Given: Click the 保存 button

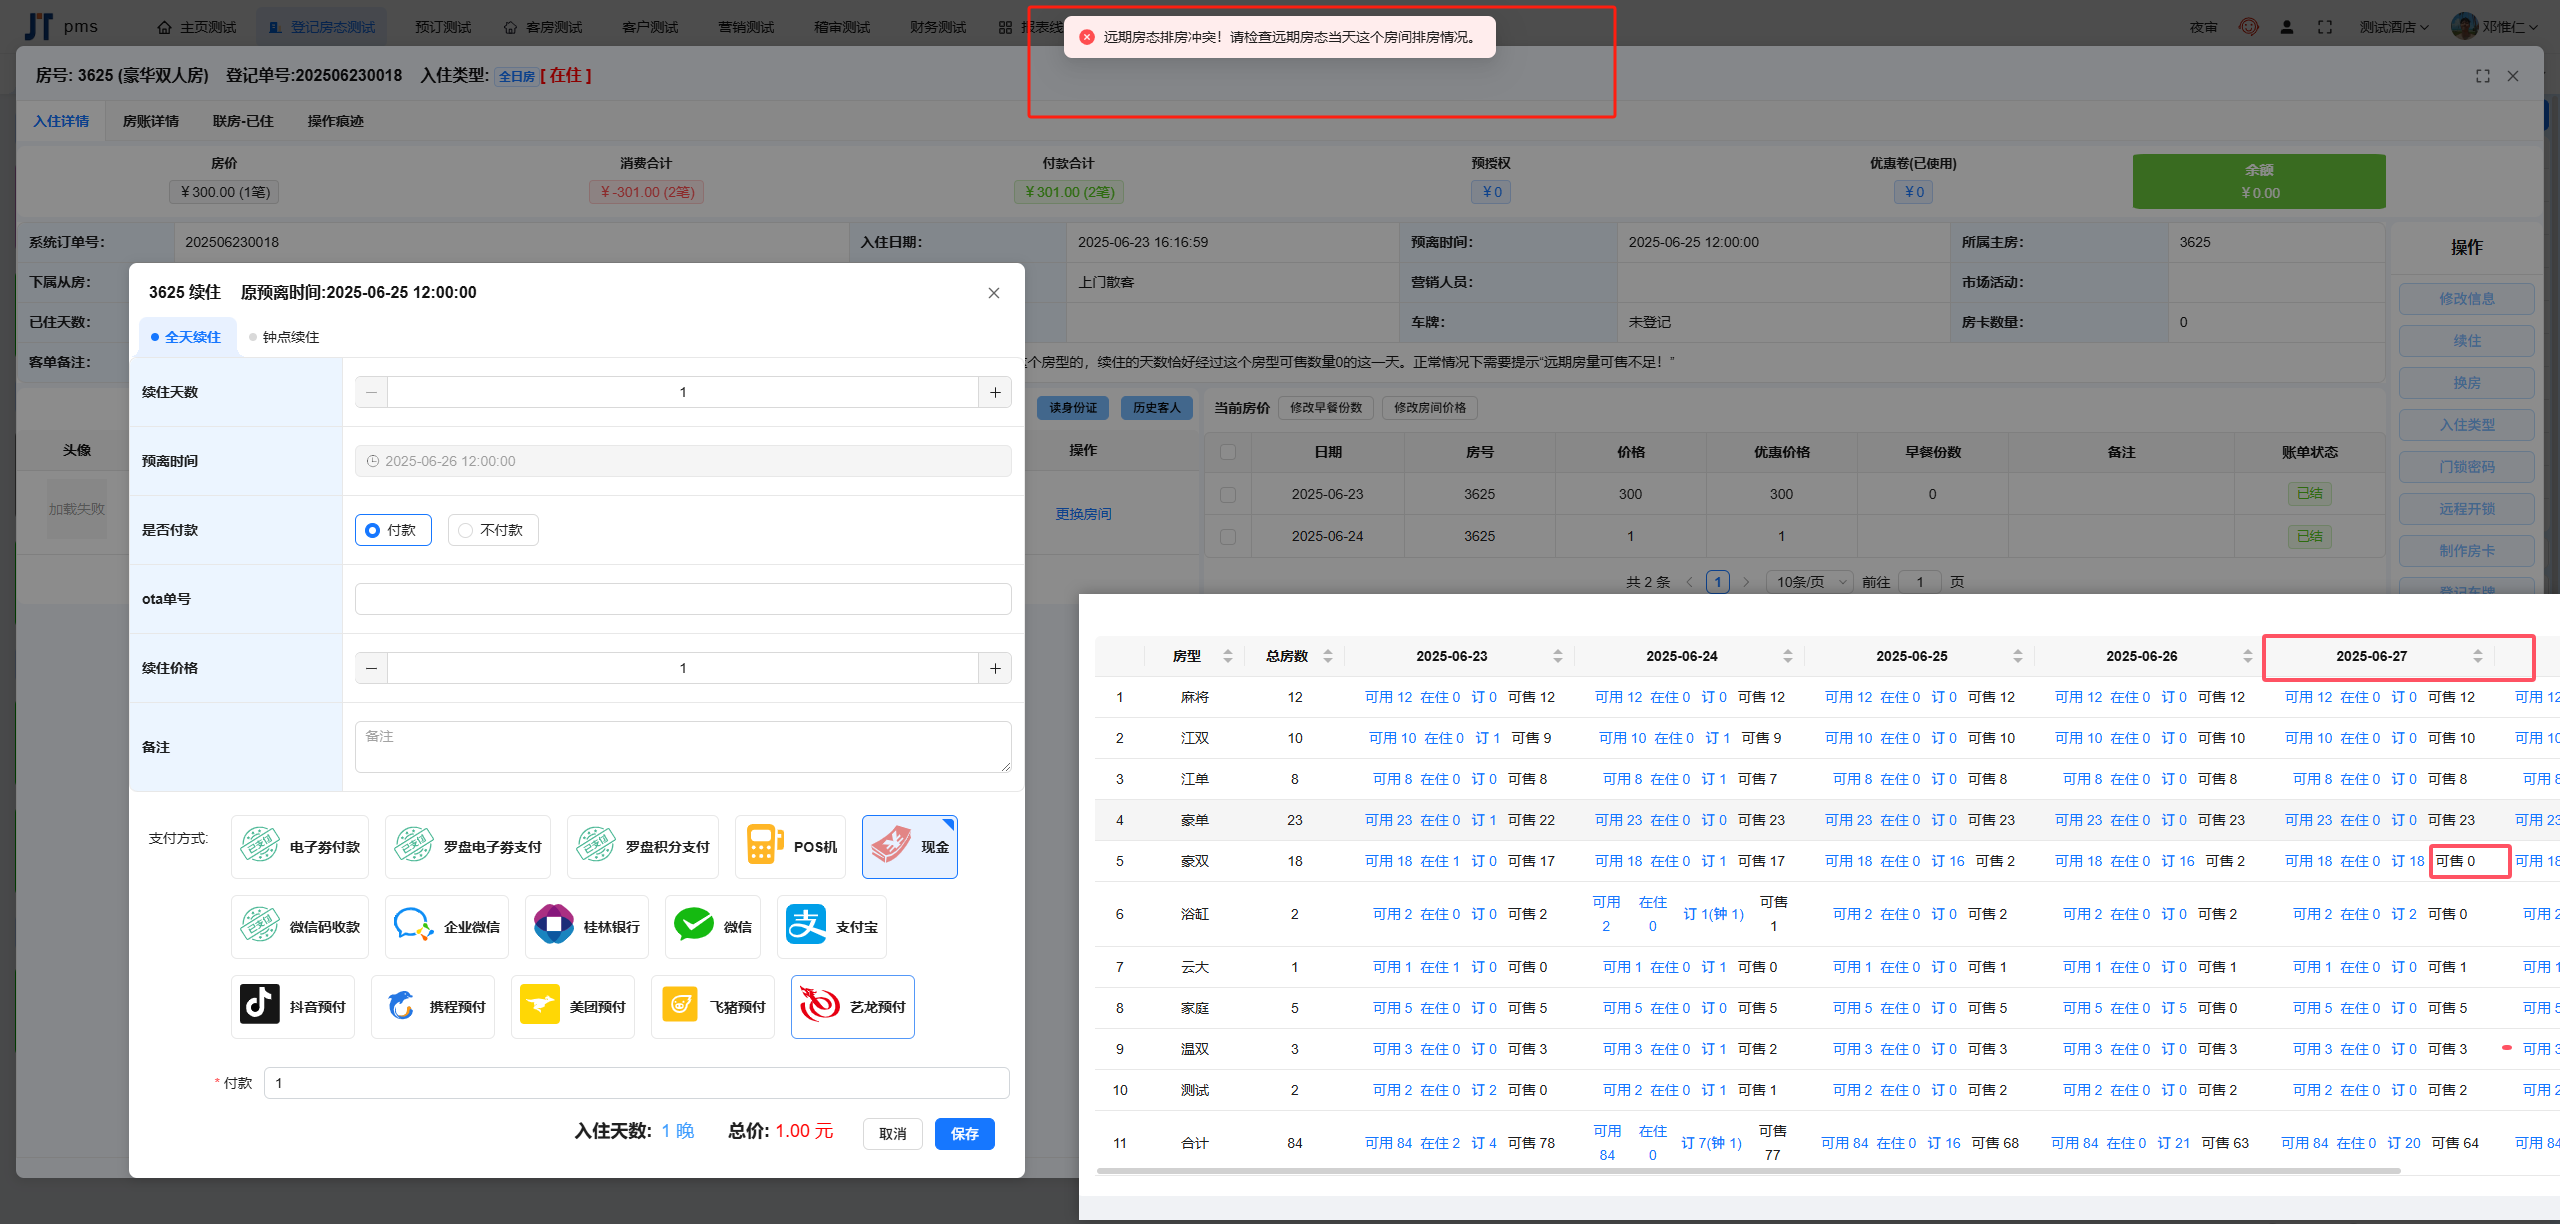Looking at the screenshot, I should 964,1133.
